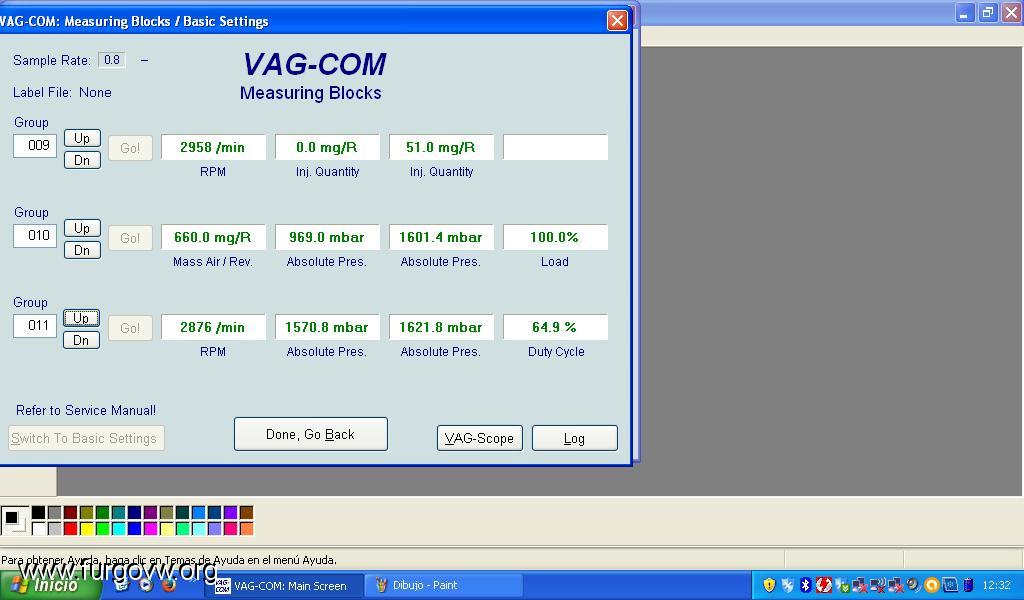Pick the cyan swatch in Paint palette
1024x600 pixels.
(119, 529)
